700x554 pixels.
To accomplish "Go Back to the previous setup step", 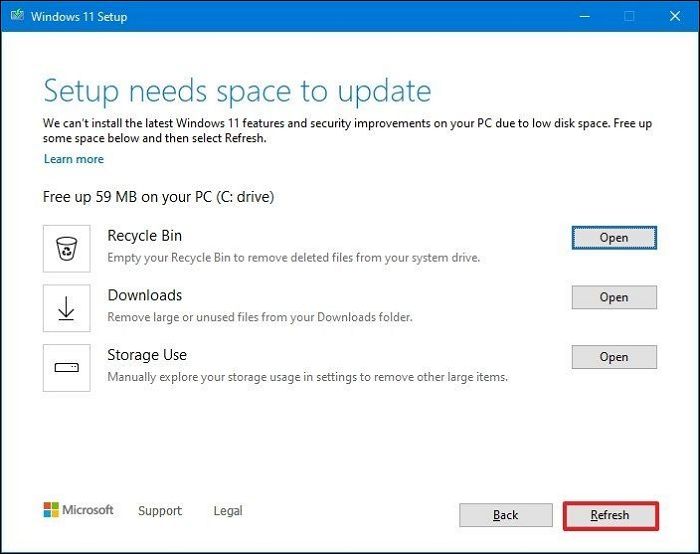I will click(506, 515).
